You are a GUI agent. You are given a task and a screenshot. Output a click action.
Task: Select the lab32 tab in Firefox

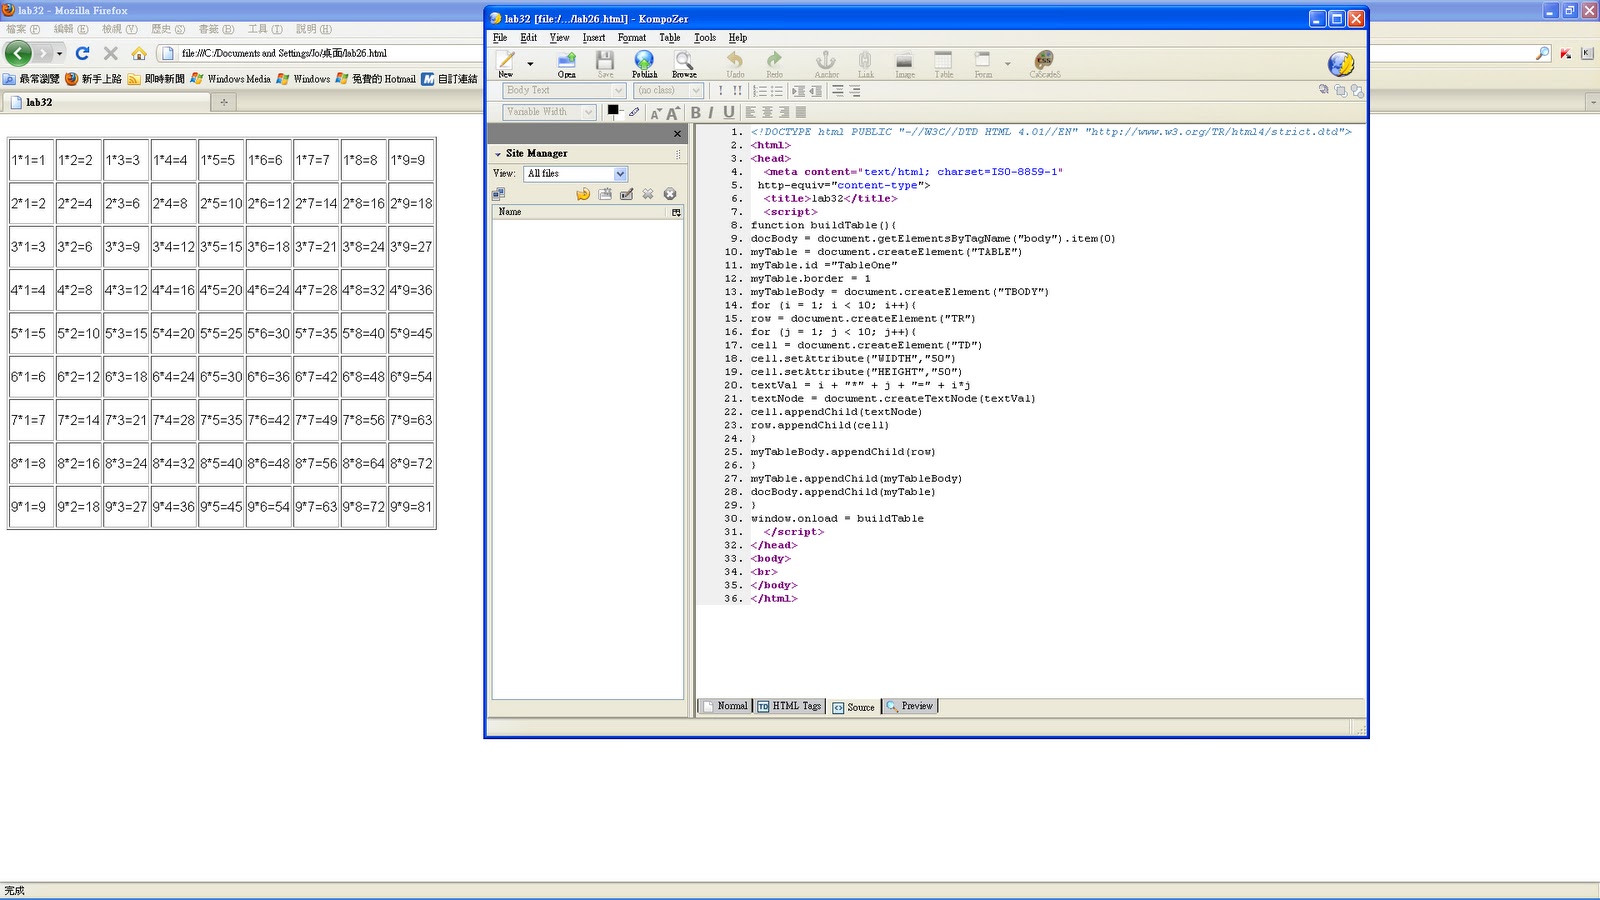point(106,102)
